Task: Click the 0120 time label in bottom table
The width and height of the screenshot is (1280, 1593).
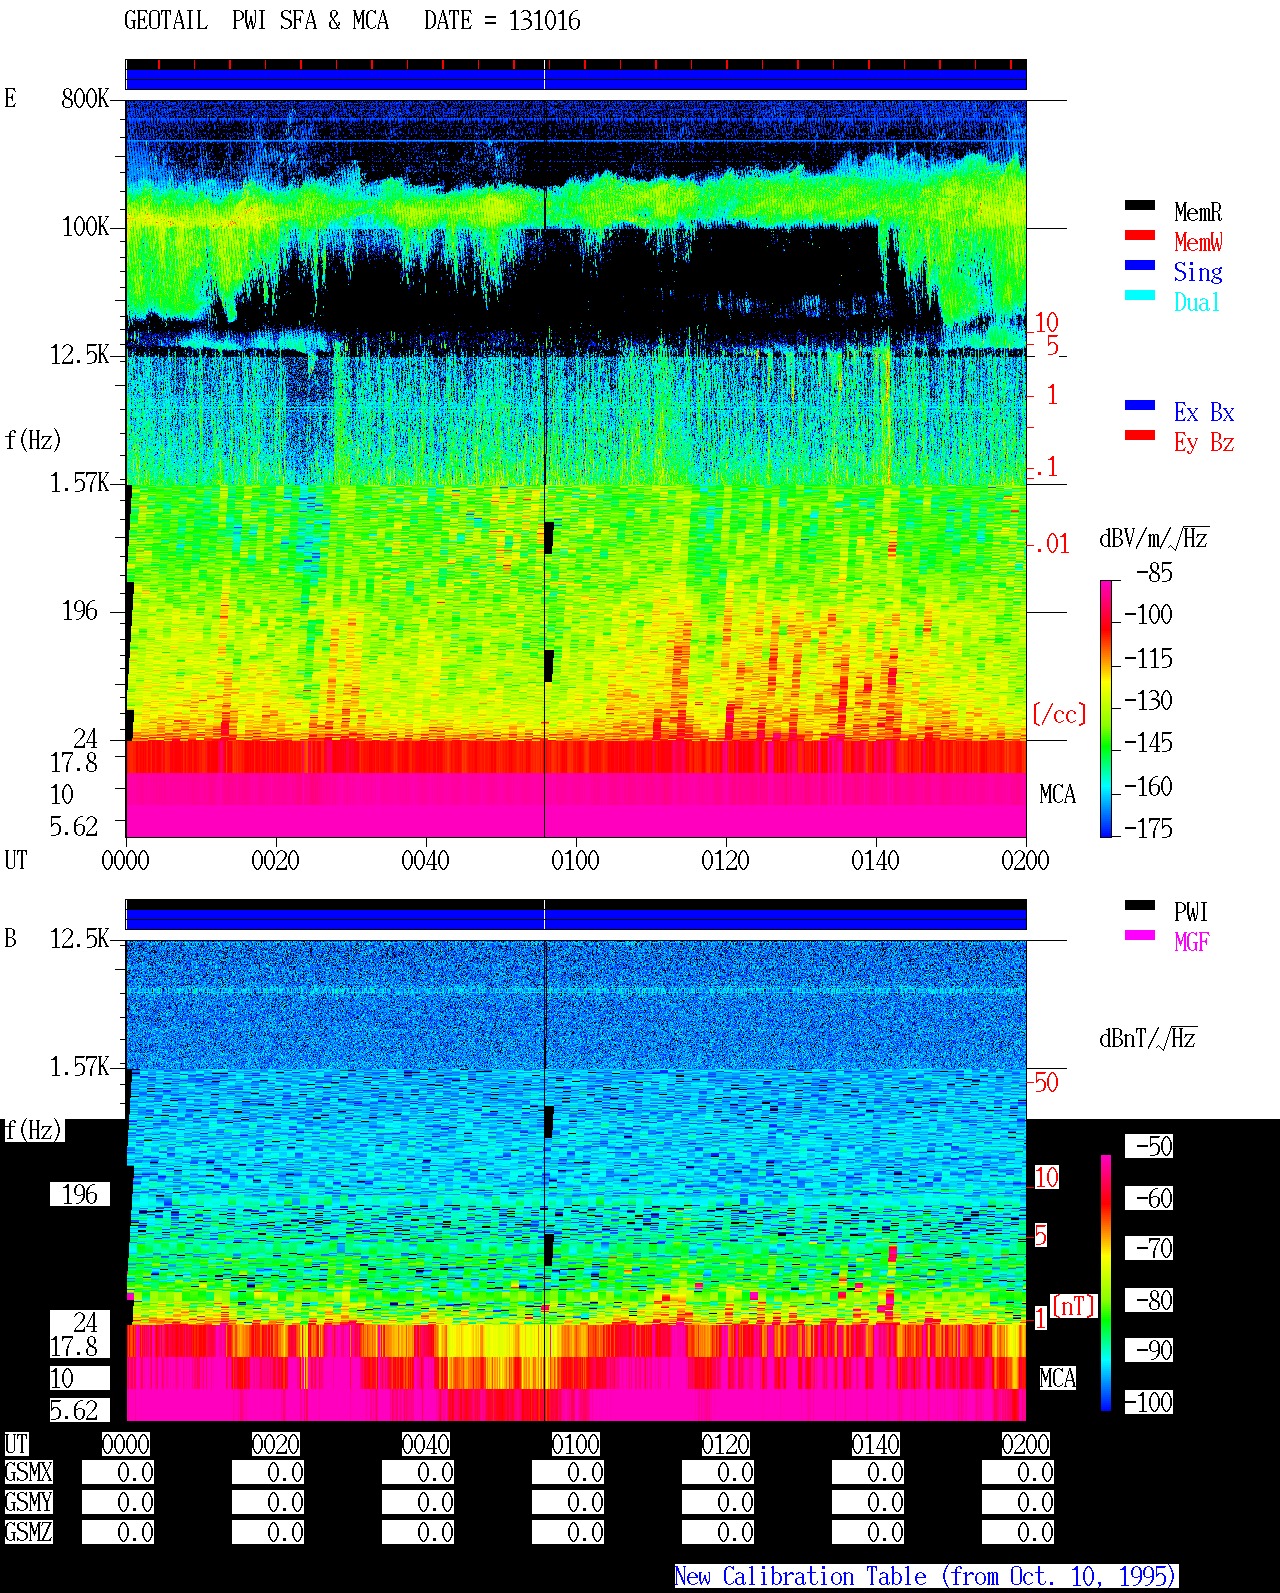Action: (x=726, y=1444)
